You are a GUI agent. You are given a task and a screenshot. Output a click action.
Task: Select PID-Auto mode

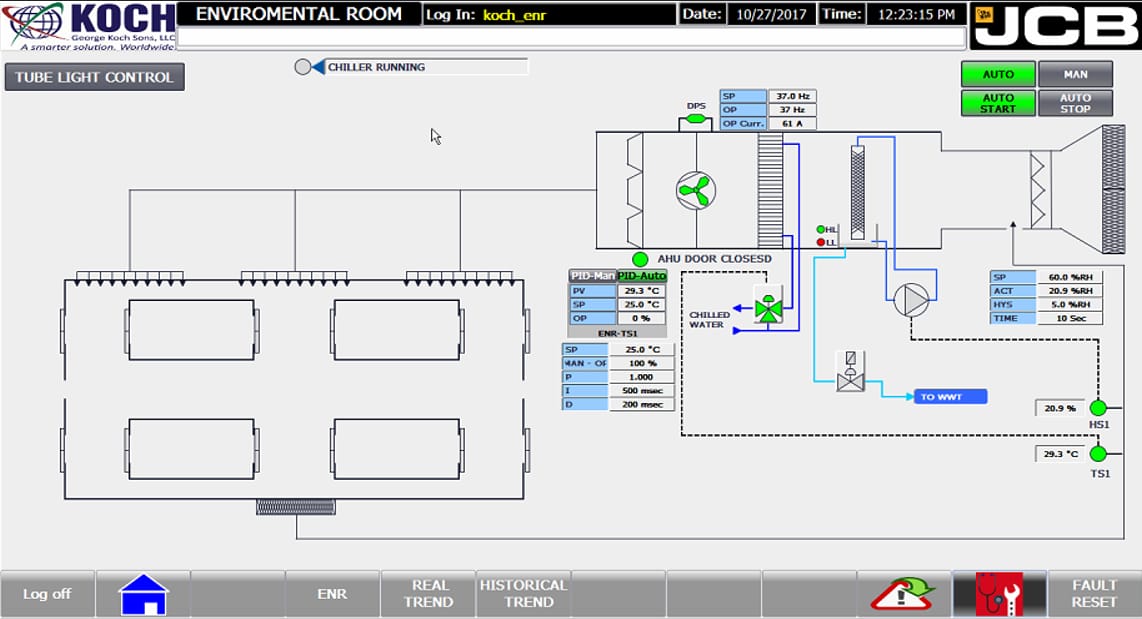click(642, 276)
